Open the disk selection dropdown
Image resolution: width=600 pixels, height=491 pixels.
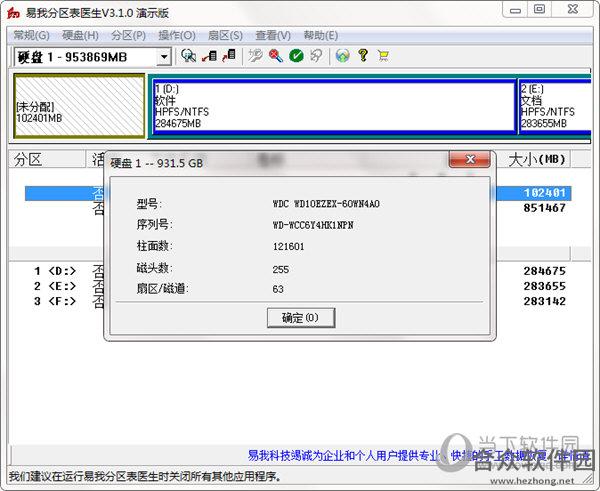click(x=164, y=57)
